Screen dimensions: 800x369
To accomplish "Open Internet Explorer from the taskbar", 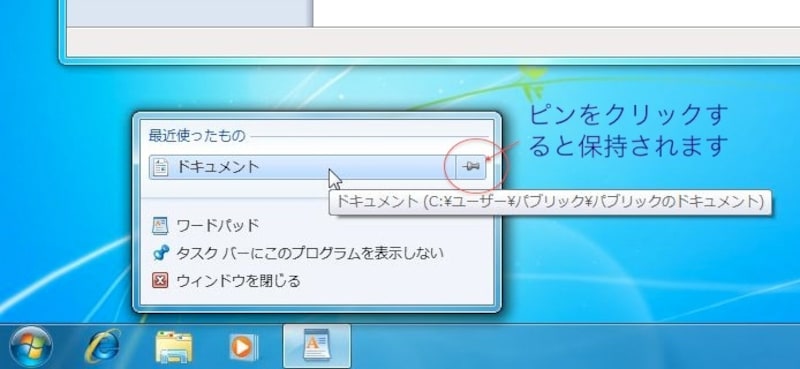I will pyautogui.click(x=103, y=347).
